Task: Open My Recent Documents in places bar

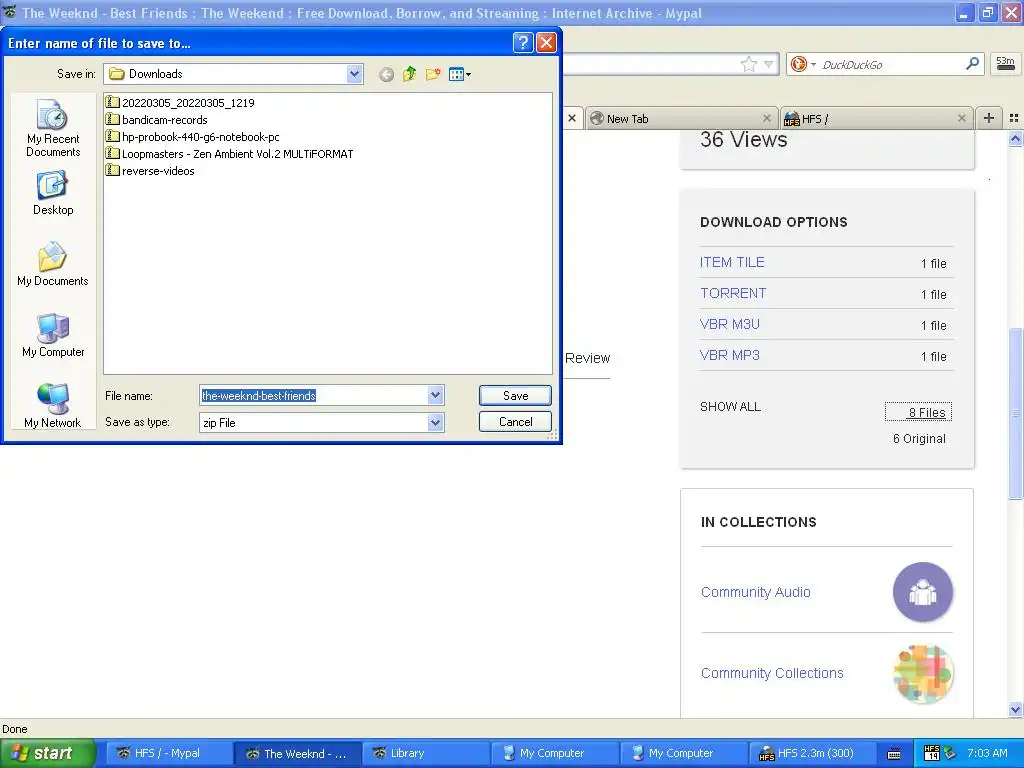Action: 53,128
